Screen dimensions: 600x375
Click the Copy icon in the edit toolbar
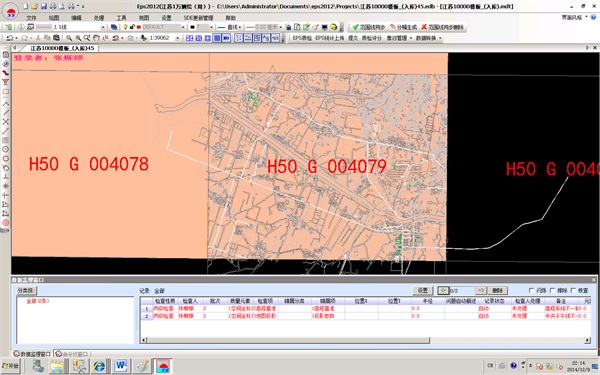click(x=47, y=38)
